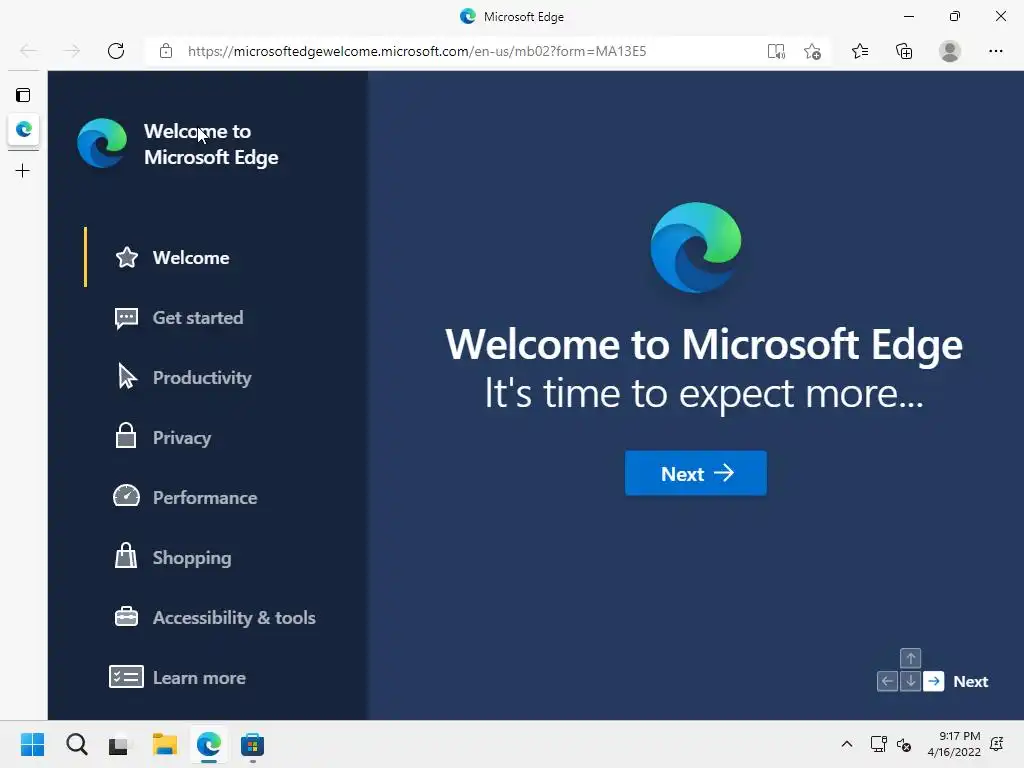Open Accessibility & tools section

coord(234,618)
